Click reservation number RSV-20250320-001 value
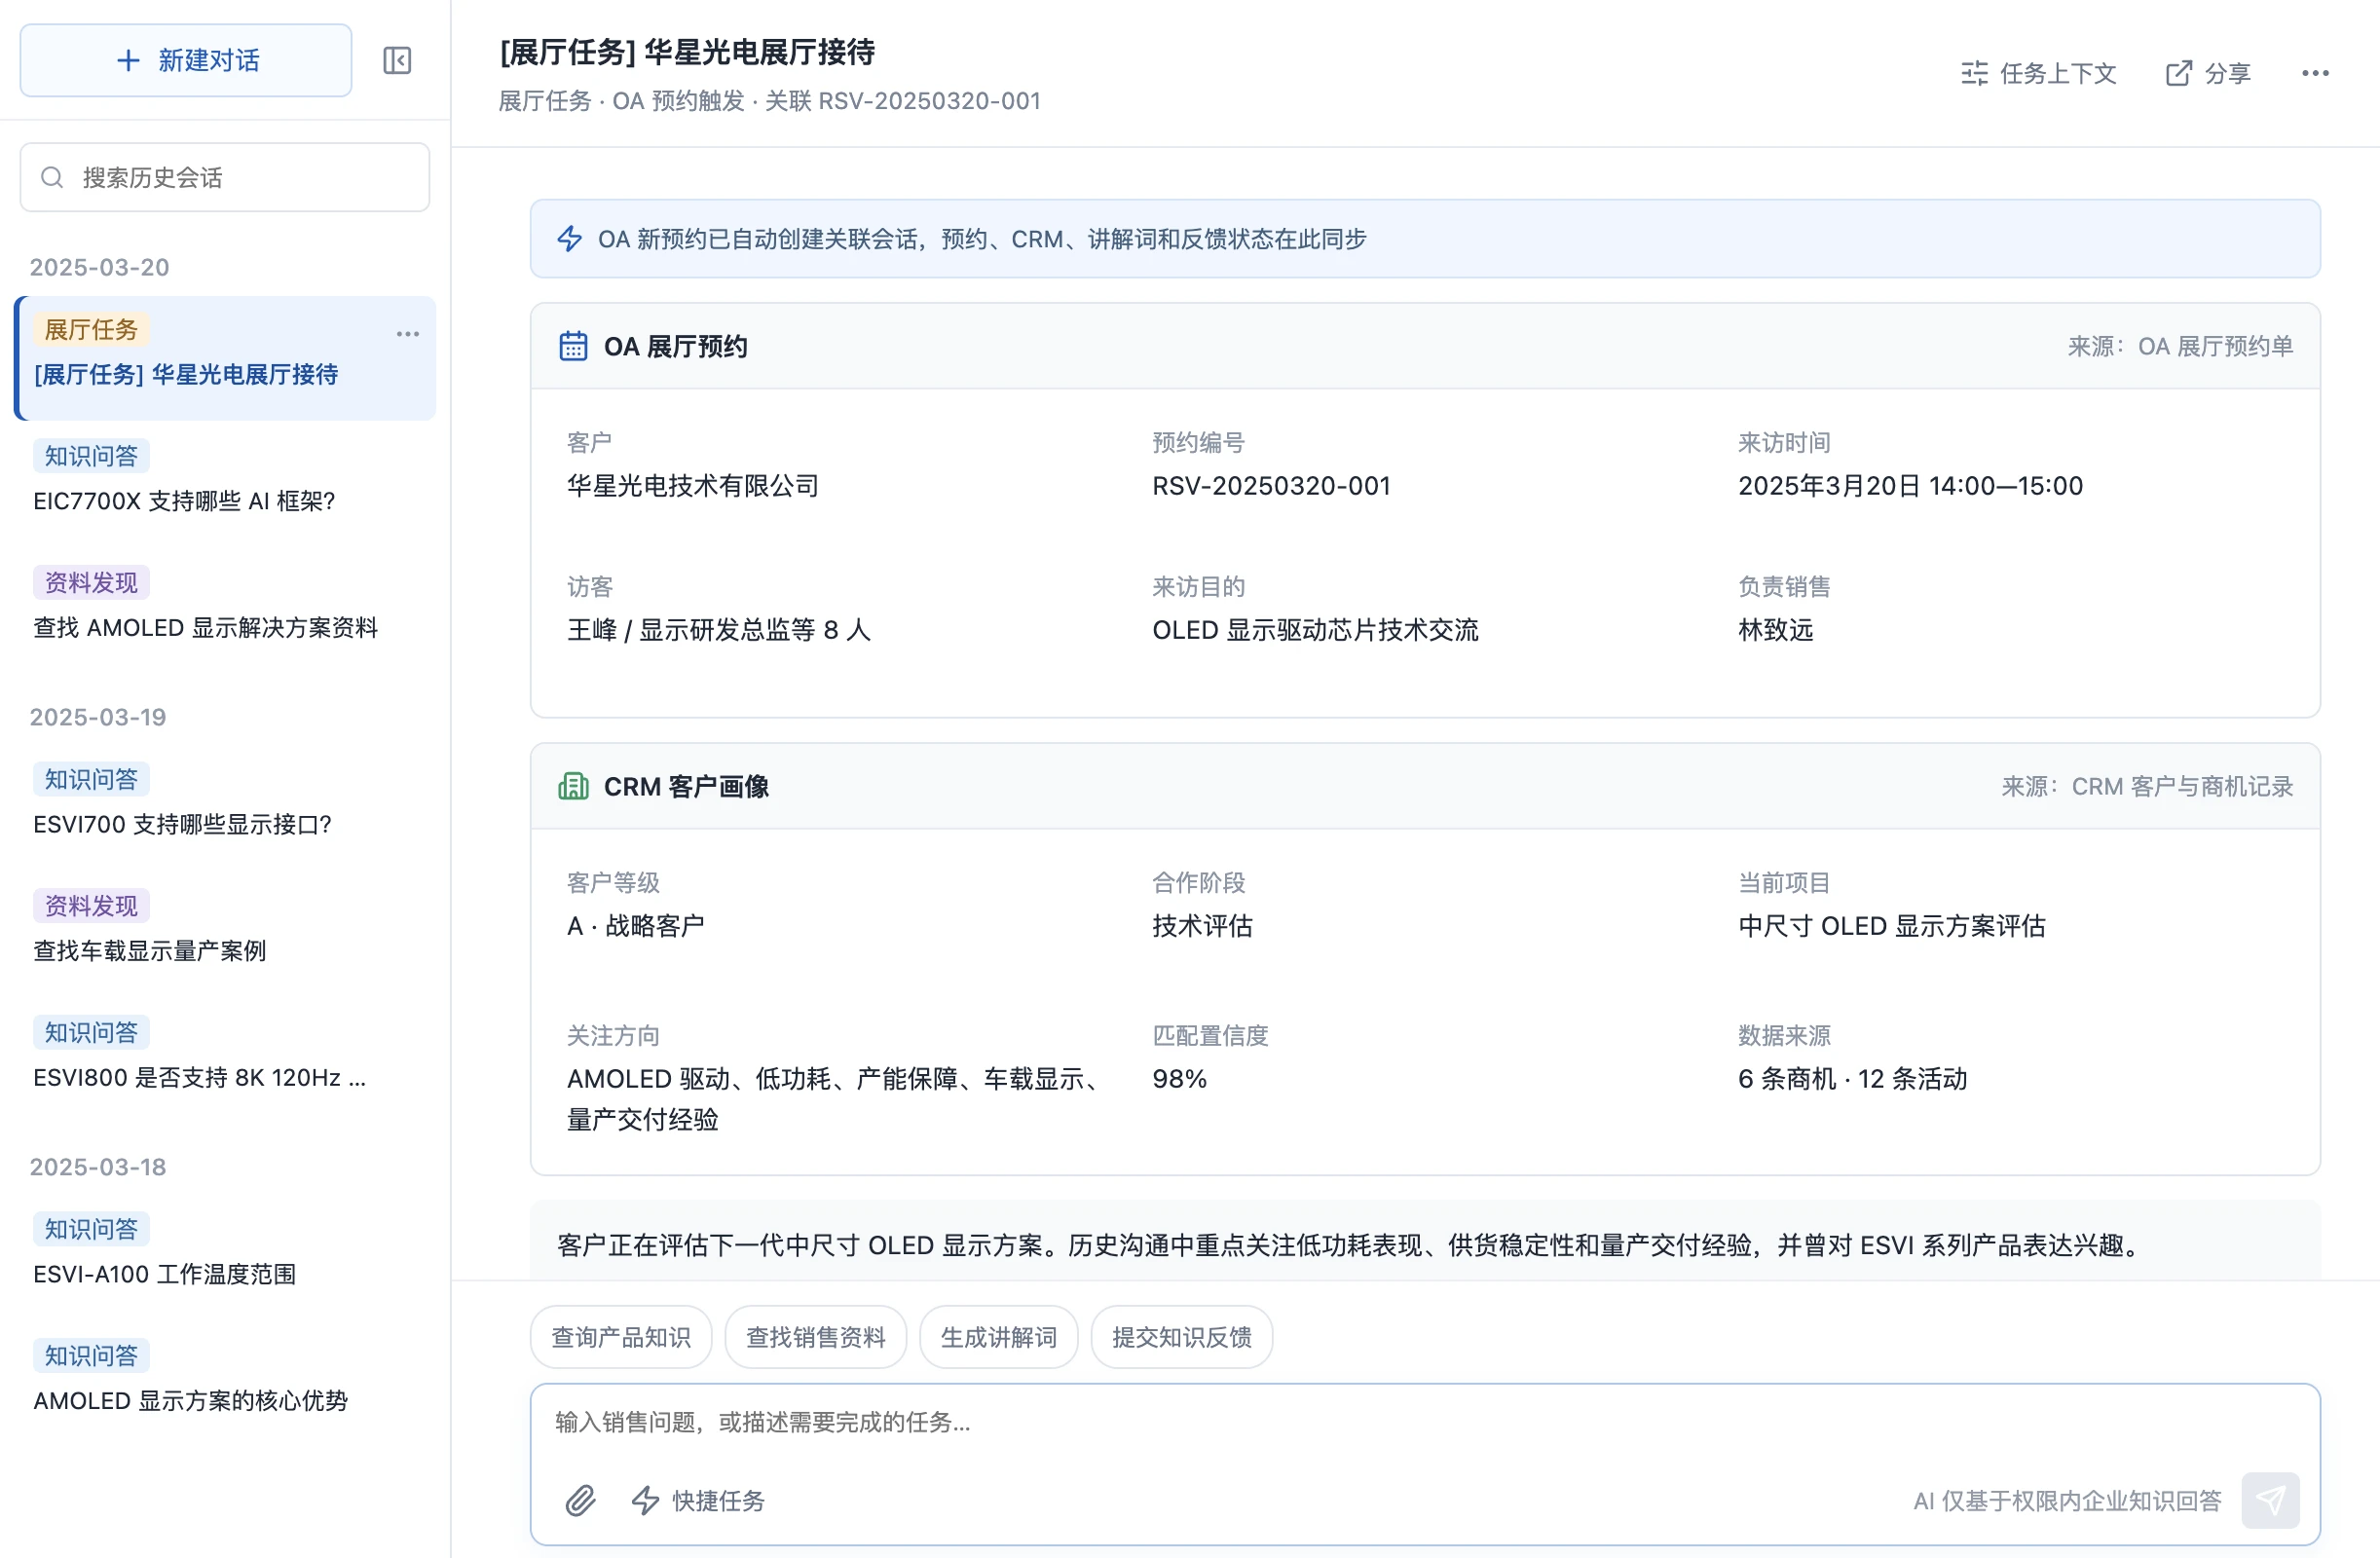This screenshot has width=2380, height=1558. [1271, 486]
